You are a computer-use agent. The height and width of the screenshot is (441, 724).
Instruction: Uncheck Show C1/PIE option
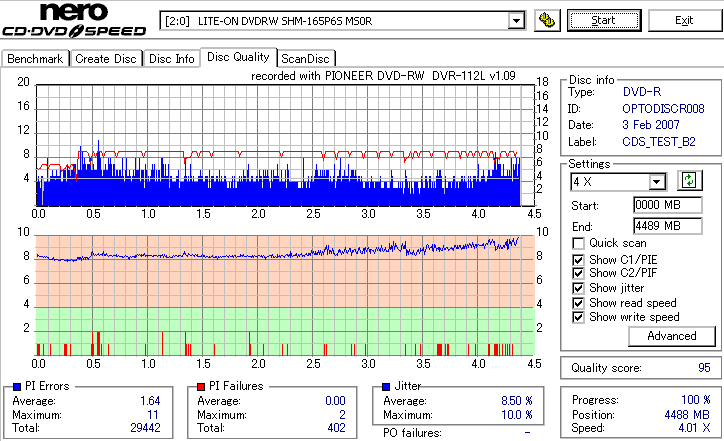(x=578, y=260)
